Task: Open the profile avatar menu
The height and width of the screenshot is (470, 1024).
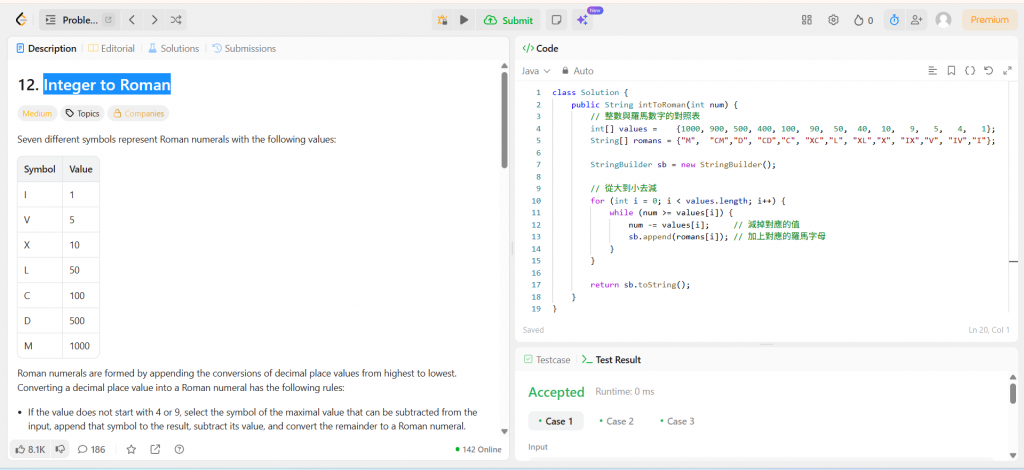Action: 943,20
